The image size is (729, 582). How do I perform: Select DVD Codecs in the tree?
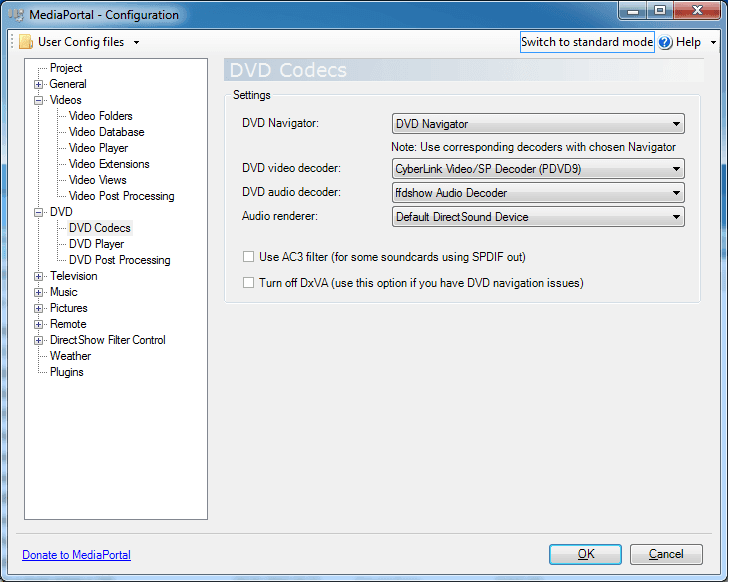99,228
